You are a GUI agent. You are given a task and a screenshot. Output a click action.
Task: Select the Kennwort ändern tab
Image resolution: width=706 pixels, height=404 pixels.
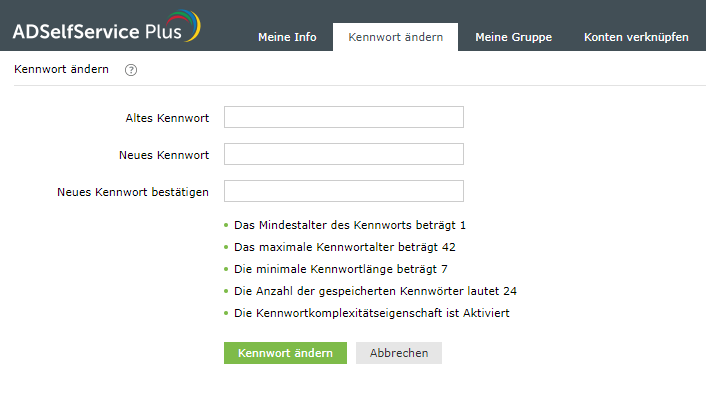point(395,37)
